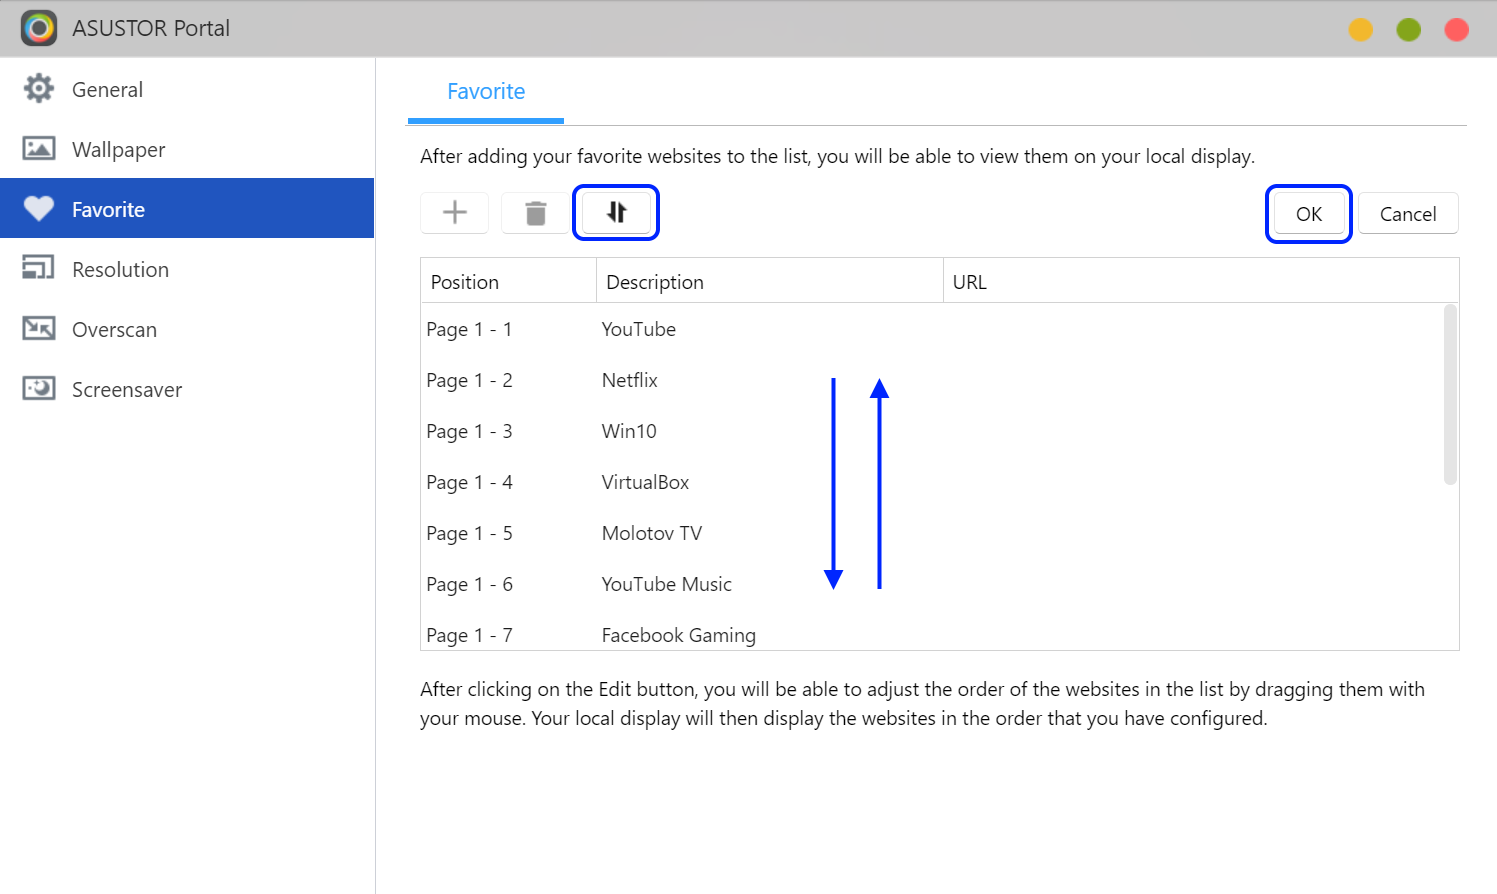Image resolution: width=1497 pixels, height=894 pixels.
Task: Click Page 1 - 2 position cell
Action: 469,380
